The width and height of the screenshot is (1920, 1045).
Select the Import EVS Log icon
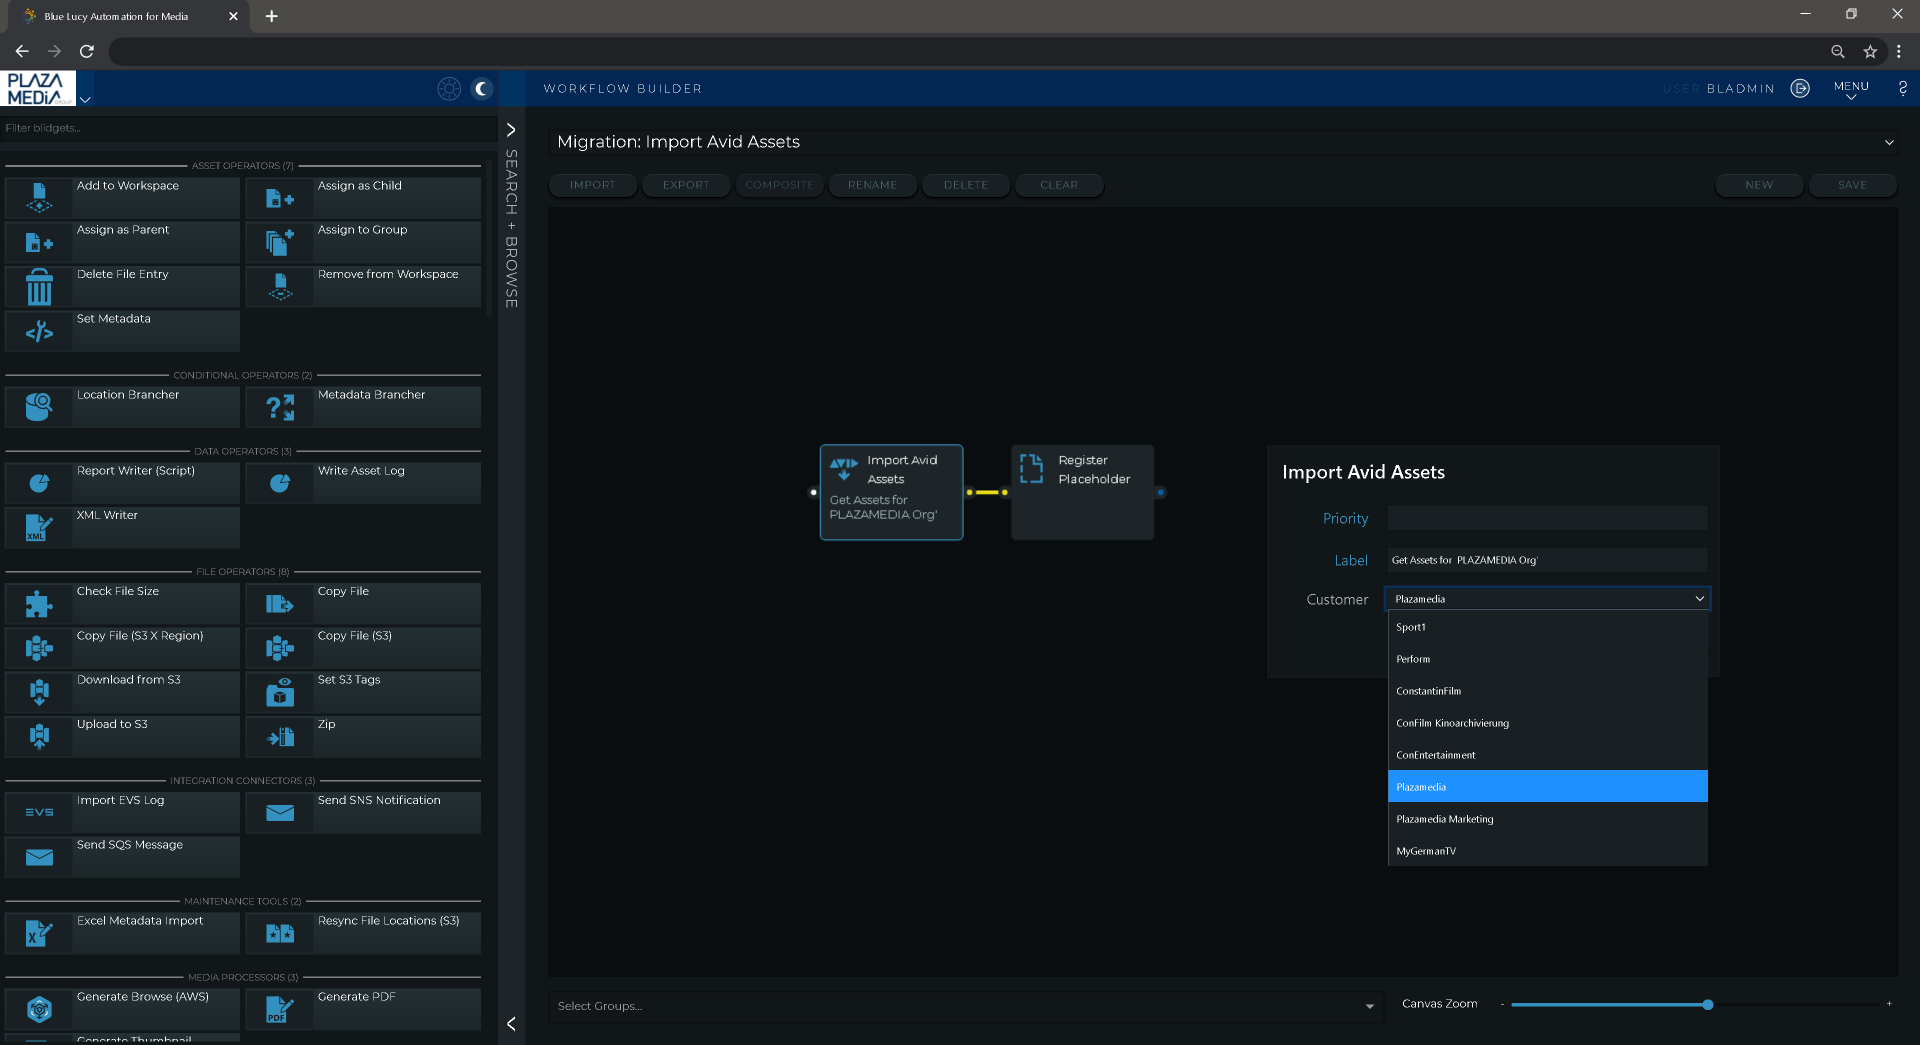click(x=39, y=812)
